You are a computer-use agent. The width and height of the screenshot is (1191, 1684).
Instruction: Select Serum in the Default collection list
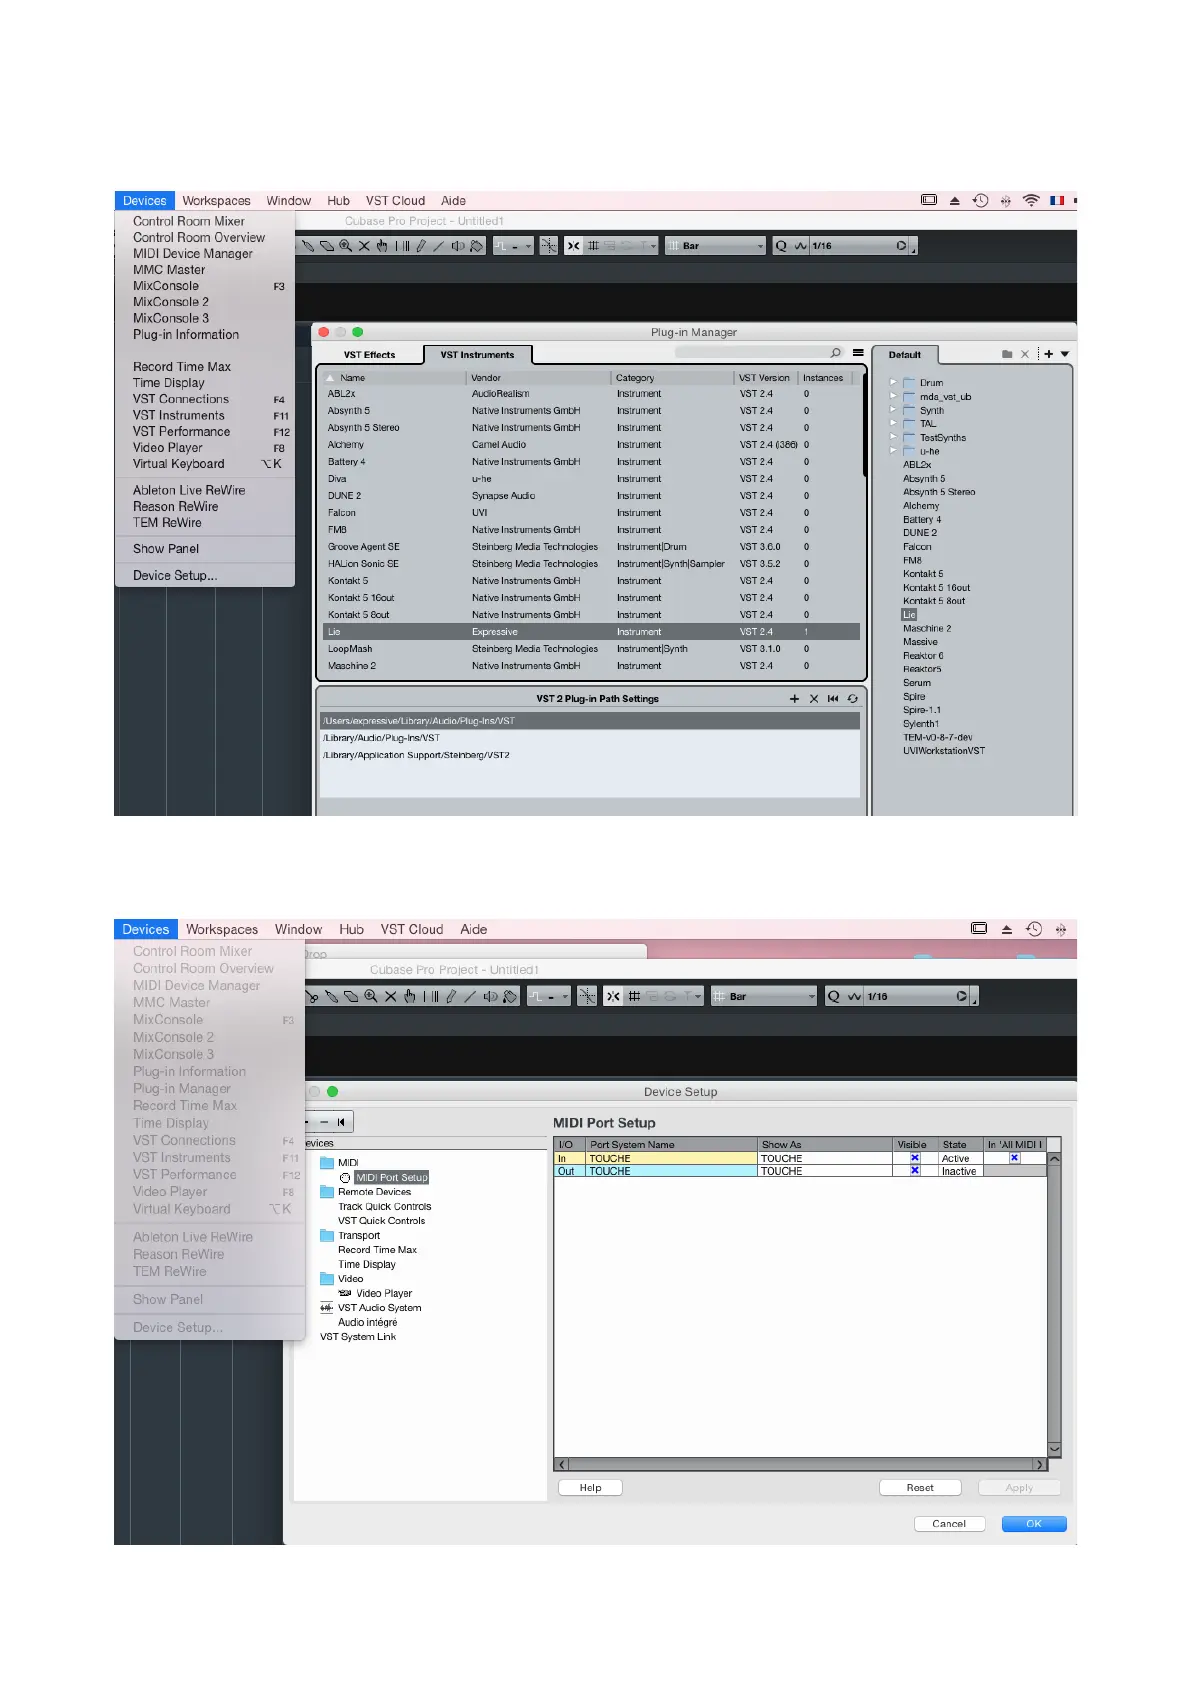pos(917,683)
